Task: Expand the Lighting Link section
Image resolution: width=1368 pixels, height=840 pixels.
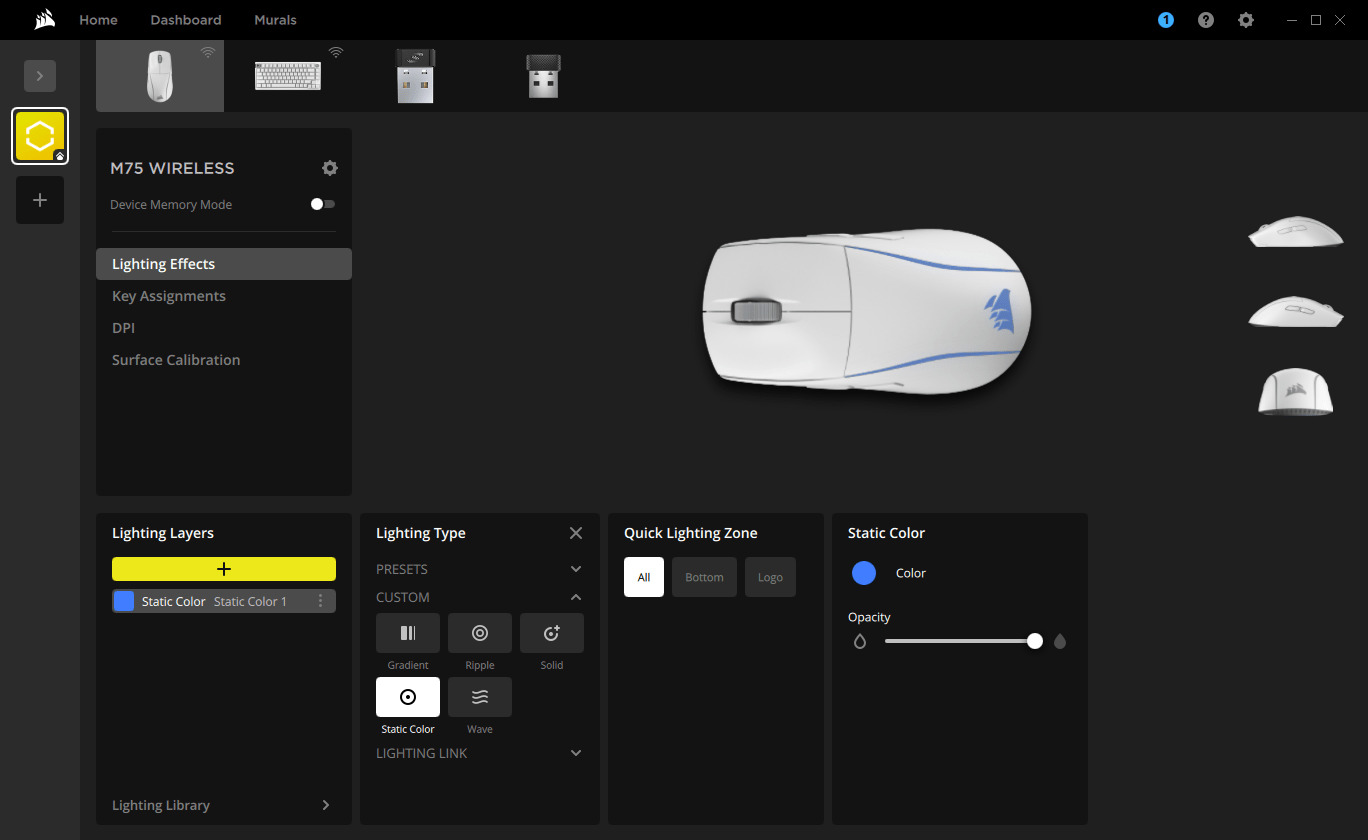Action: coord(576,753)
